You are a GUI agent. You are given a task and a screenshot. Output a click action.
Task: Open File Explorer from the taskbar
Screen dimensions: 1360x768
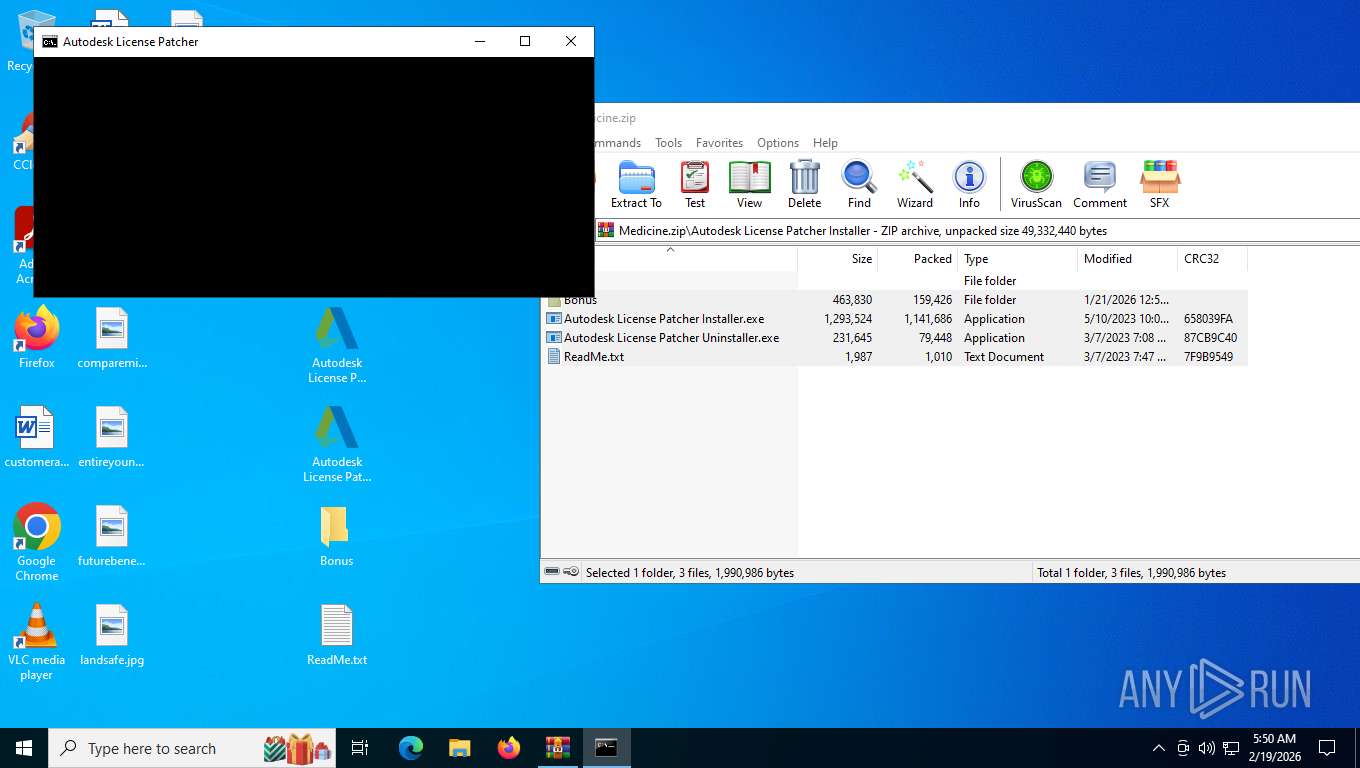[x=460, y=748]
